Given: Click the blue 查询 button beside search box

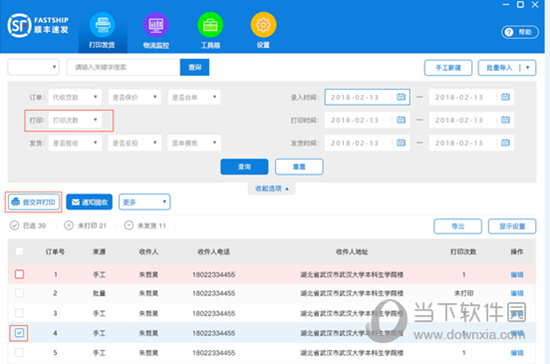Looking at the screenshot, I should 195,67.
